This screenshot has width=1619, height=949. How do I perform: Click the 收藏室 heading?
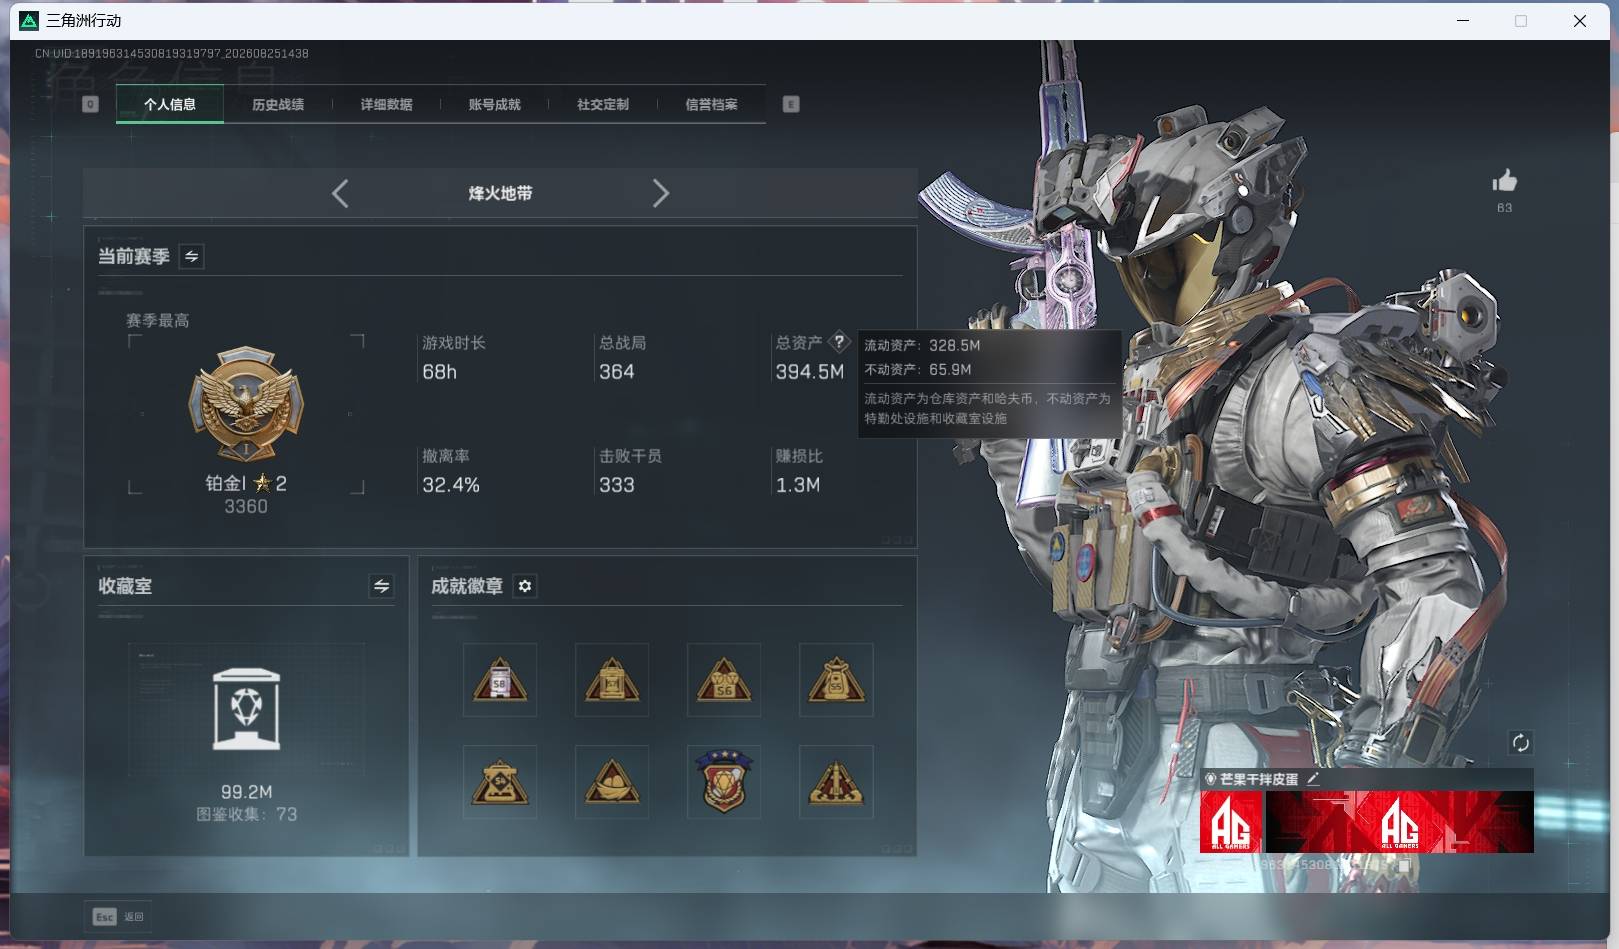pyautogui.click(x=125, y=586)
